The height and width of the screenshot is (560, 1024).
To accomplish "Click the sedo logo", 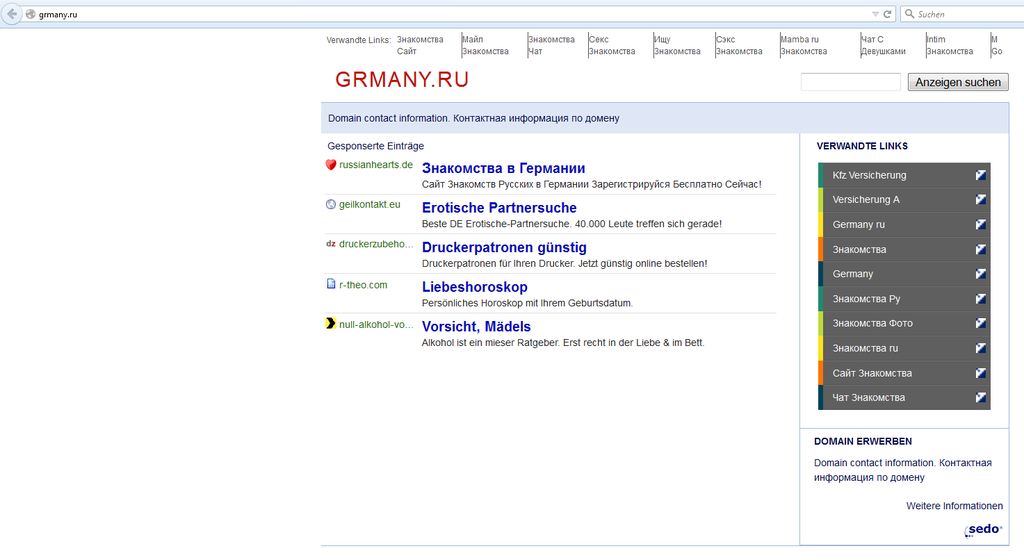I will (x=983, y=529).
